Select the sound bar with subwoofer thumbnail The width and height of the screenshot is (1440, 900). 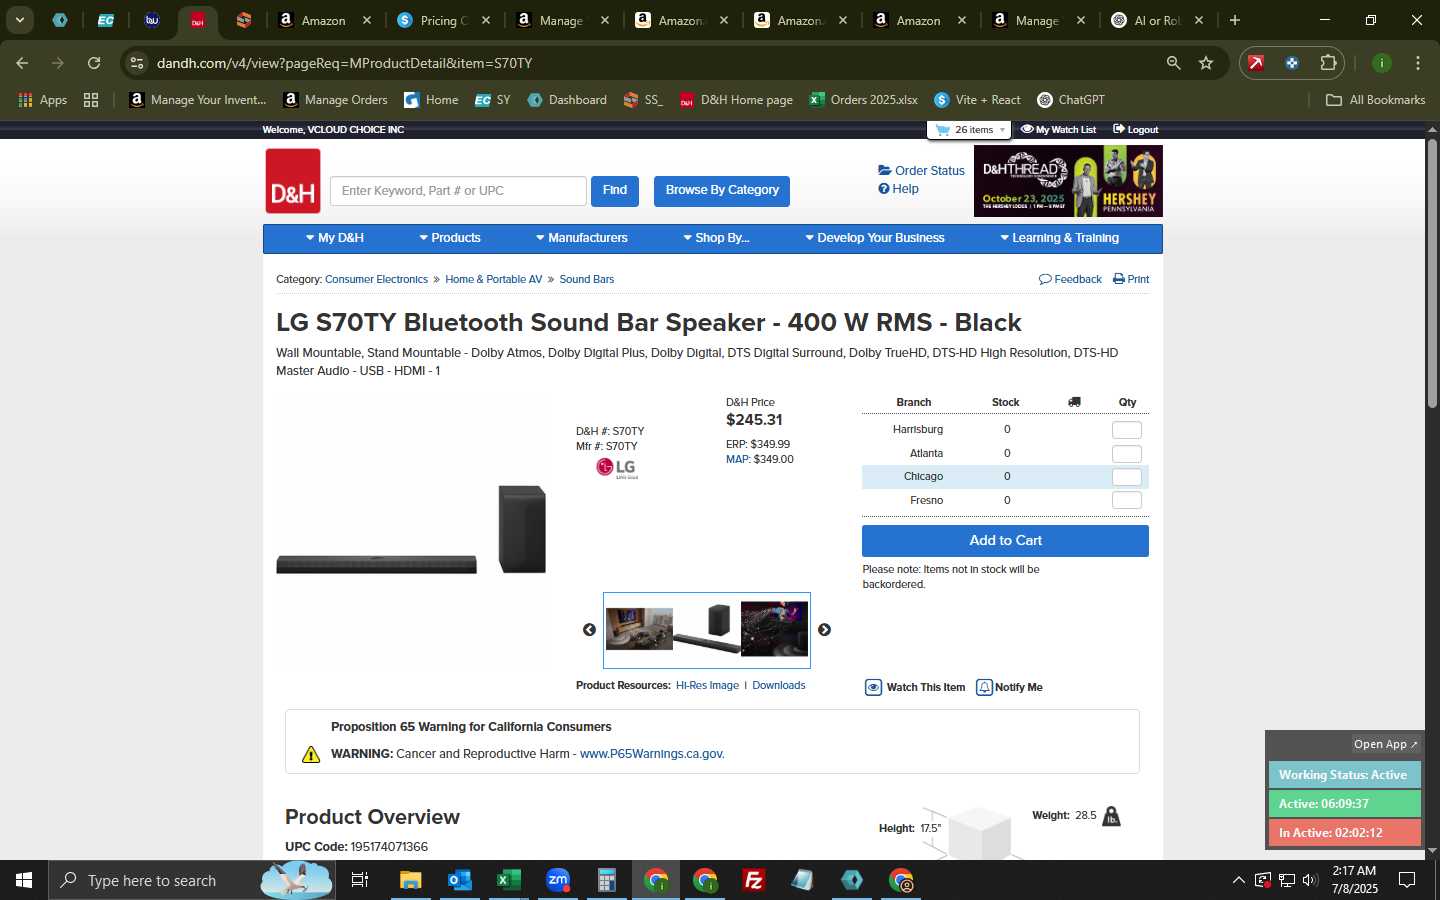click(x=706, y=629)
